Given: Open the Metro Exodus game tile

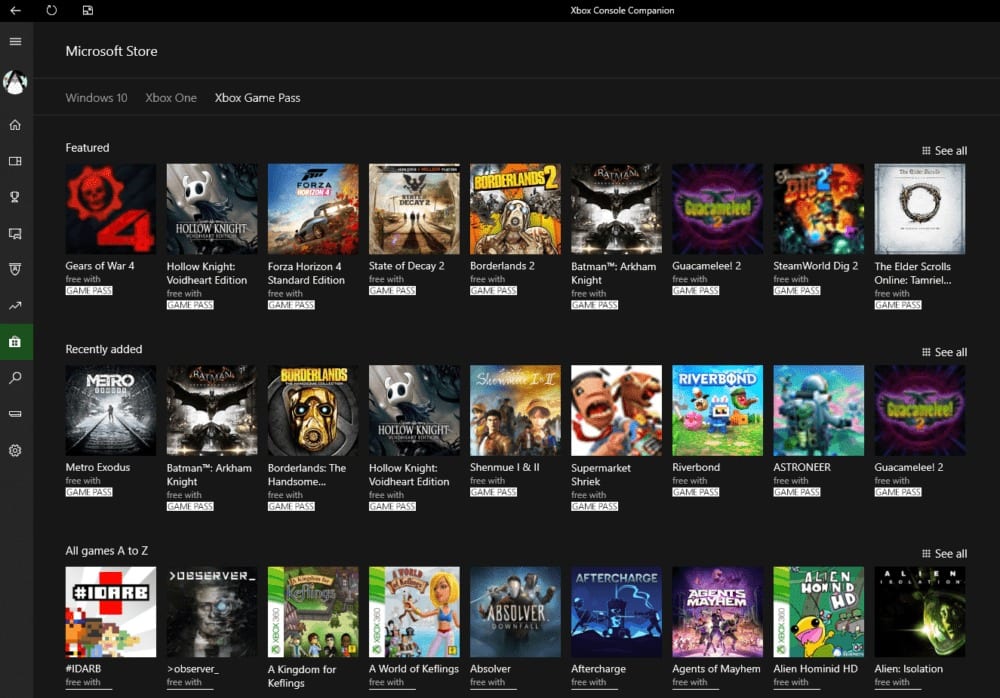Looking at the screenshot, I should point(110,410).
